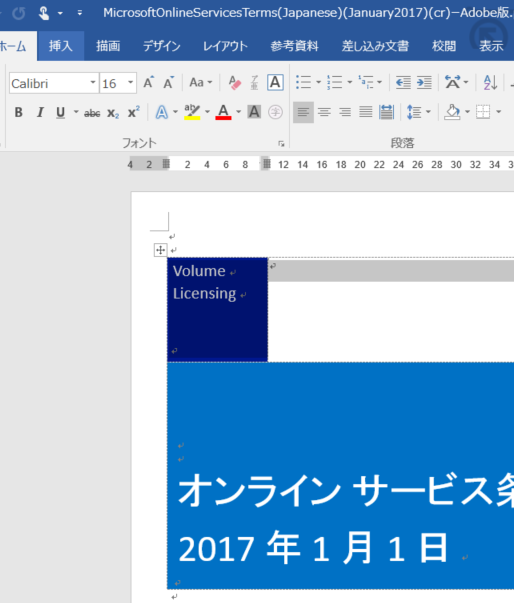This screenshot has height=603, width=514.
Task: Open font dialog launcher
Action: (281, 144)
